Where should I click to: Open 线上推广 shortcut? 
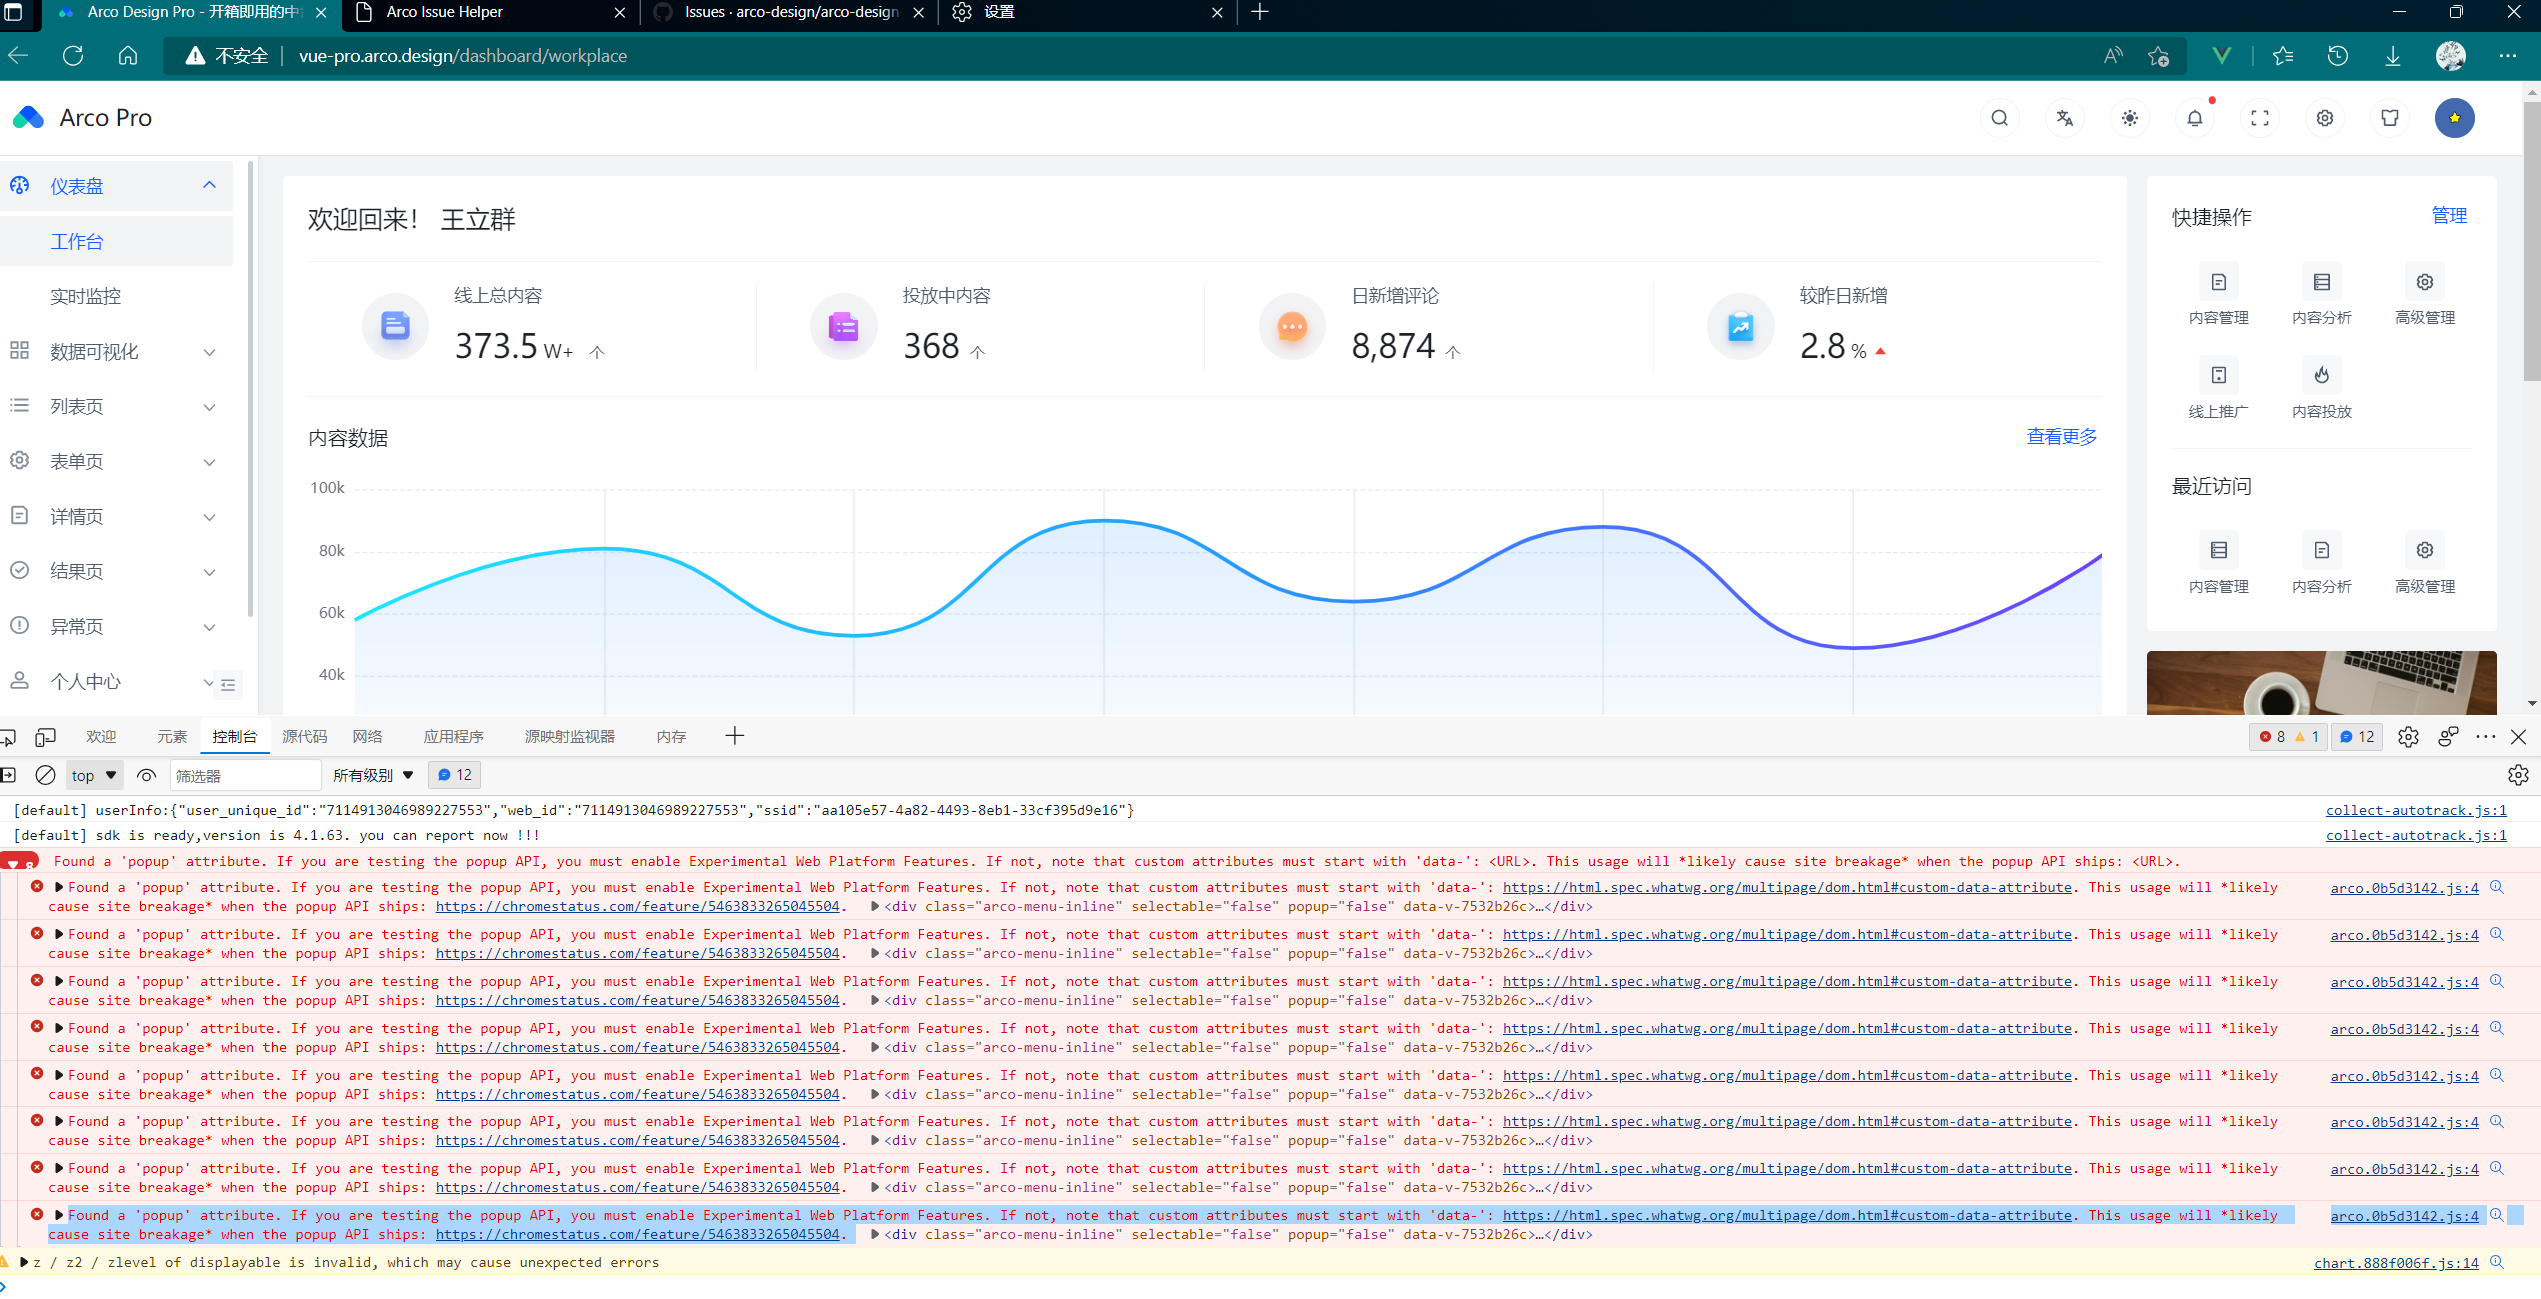(2218, 390)
